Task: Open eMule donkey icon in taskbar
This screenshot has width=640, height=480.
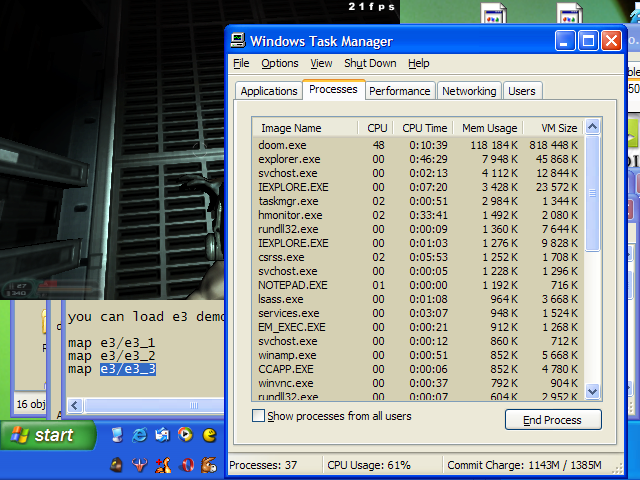Action: pyautogui.click(x=209, y=465)
